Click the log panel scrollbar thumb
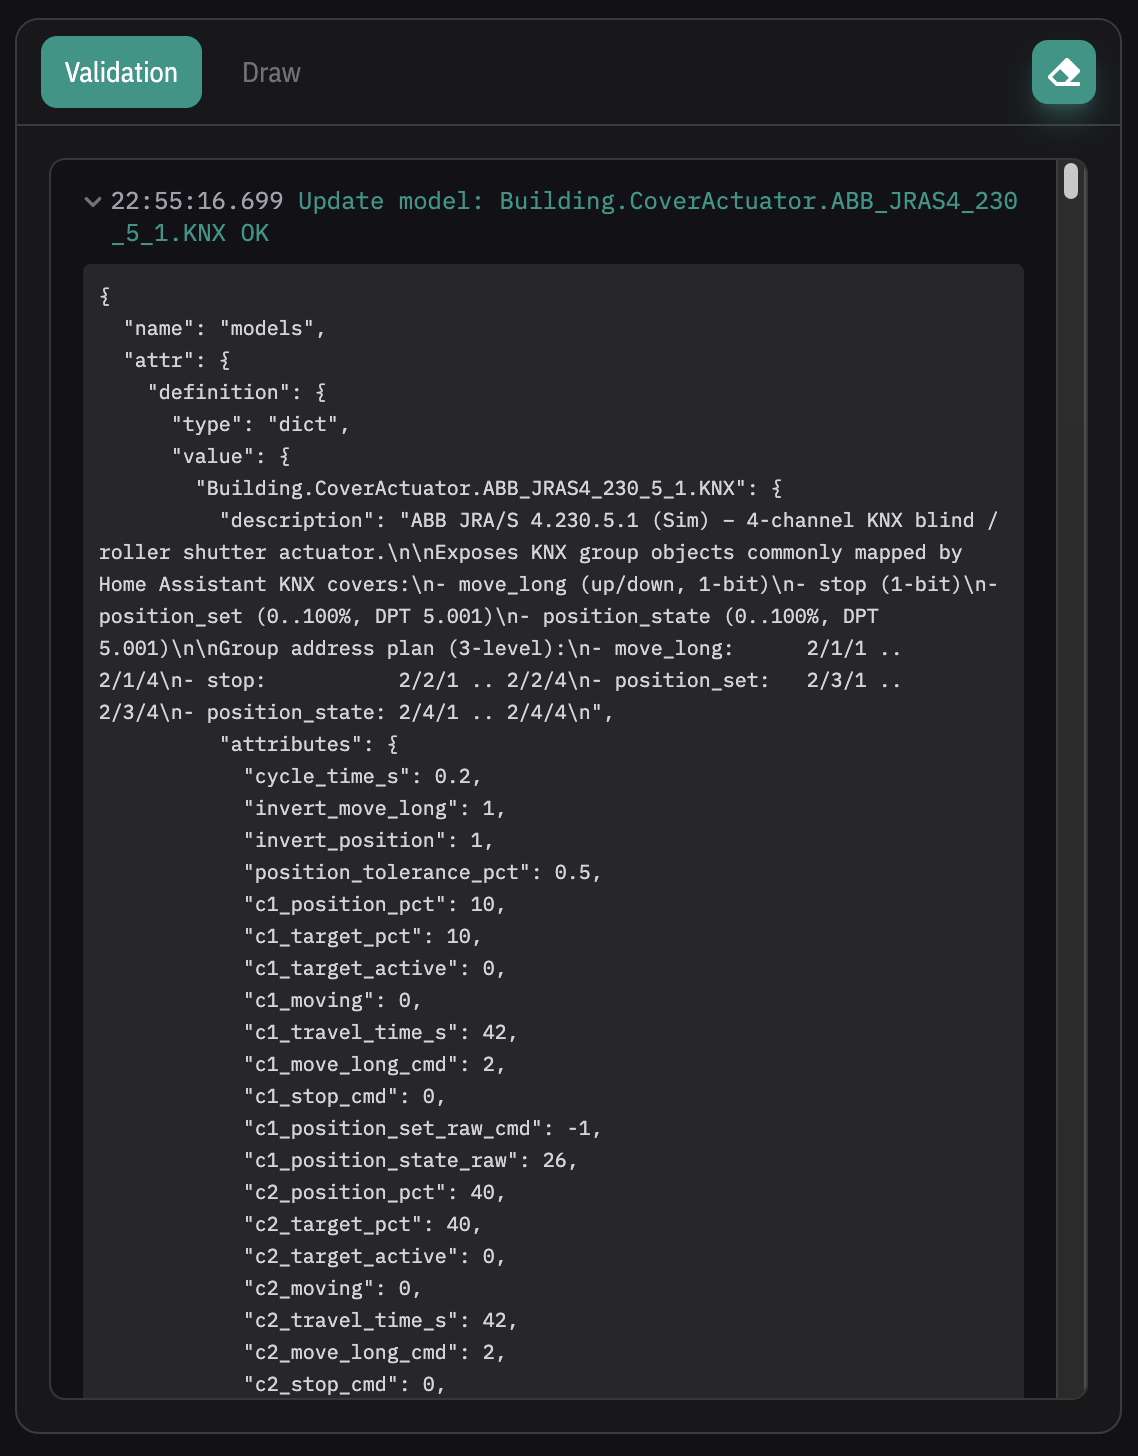 coord(1071,182)
